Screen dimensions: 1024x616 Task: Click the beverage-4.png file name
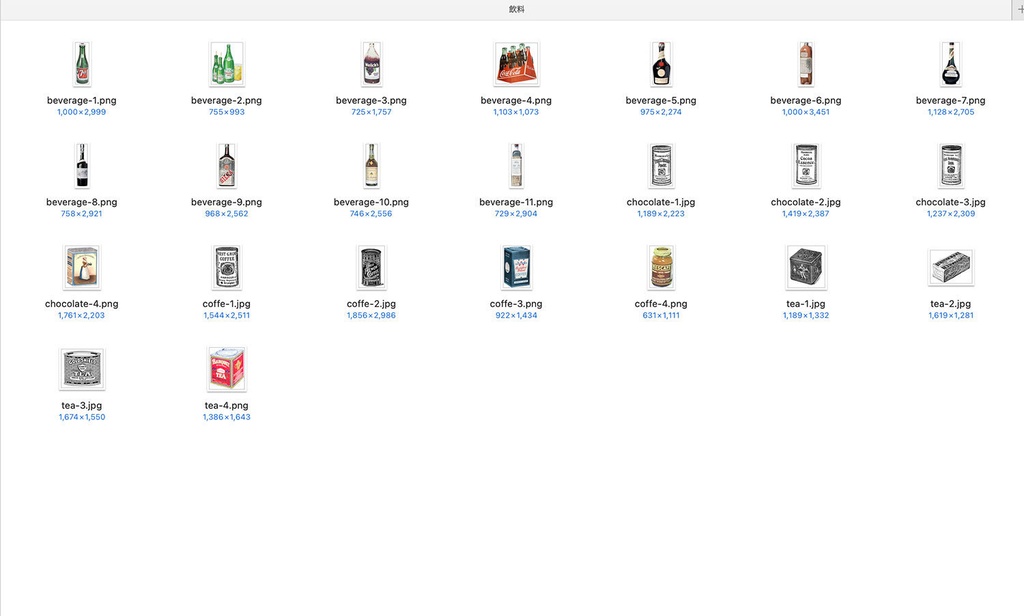tap(516, 101)
